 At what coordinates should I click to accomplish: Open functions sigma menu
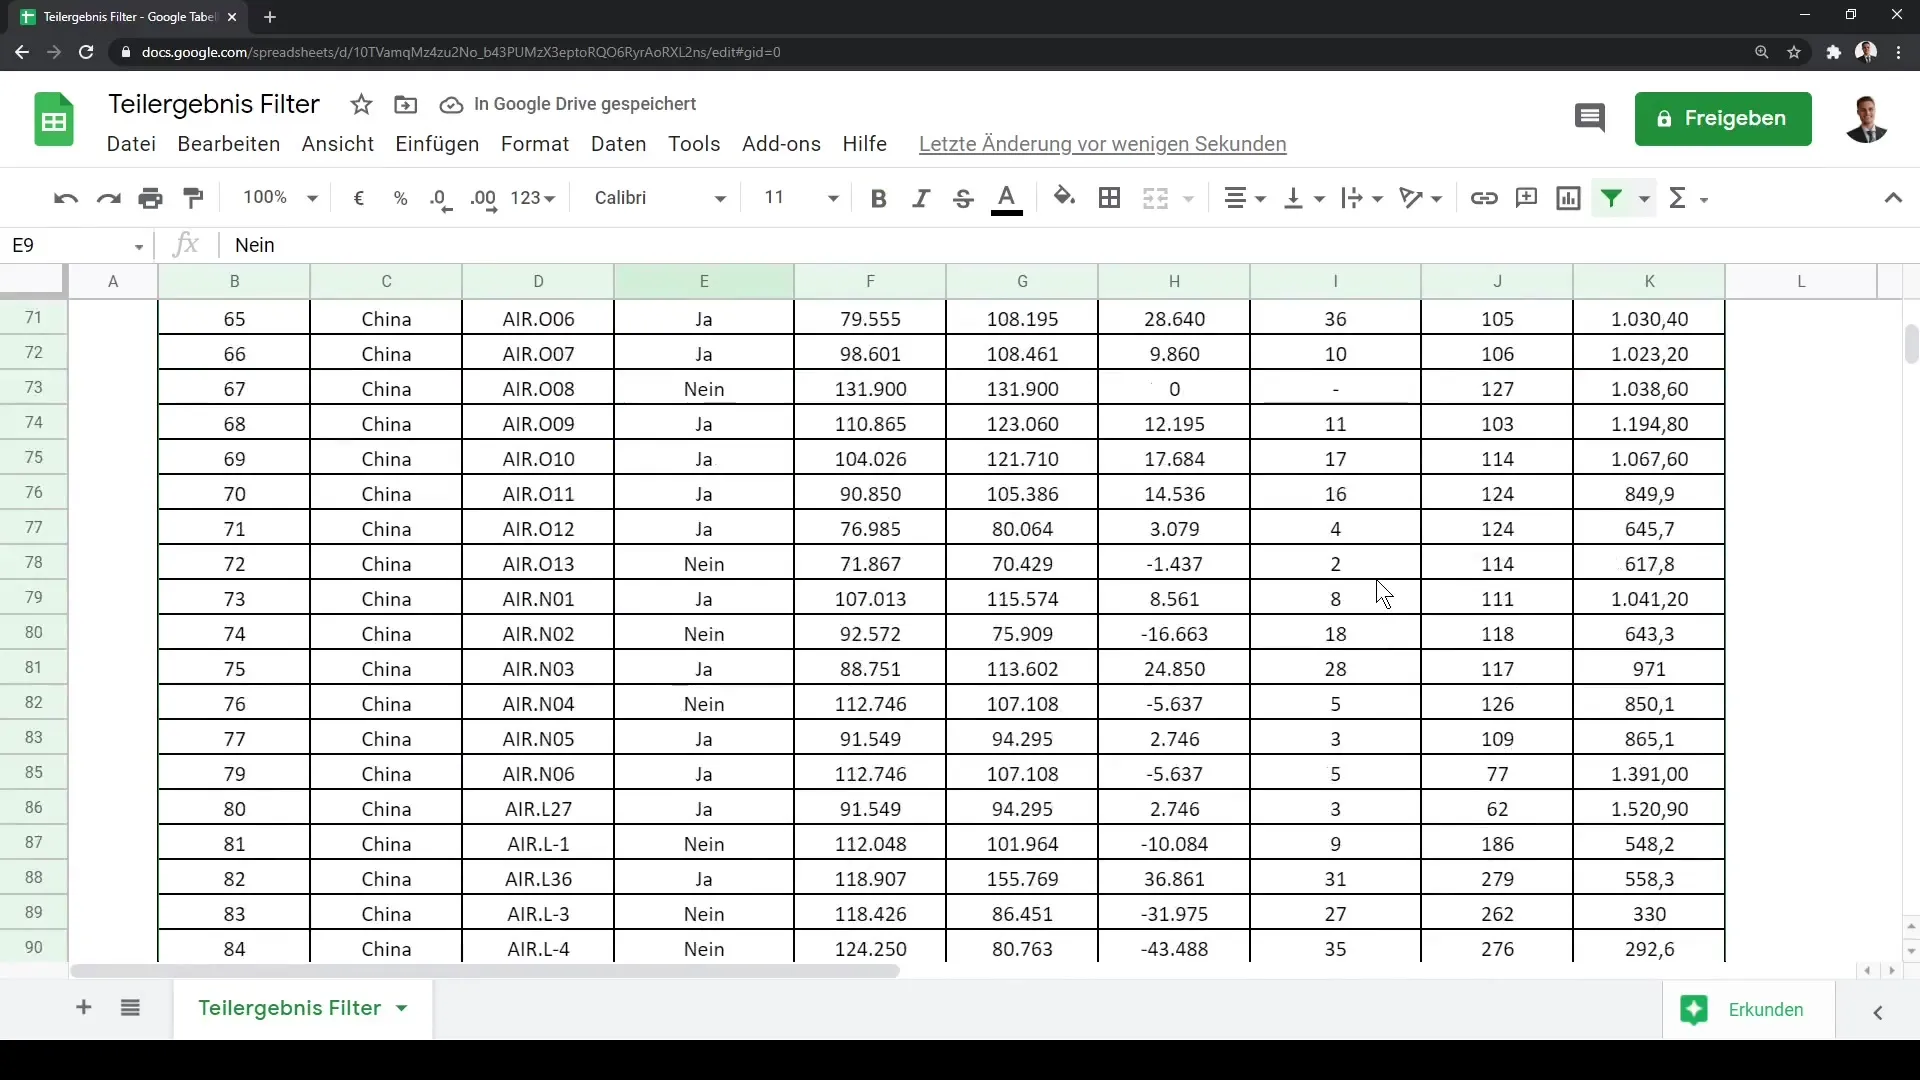pyautogui.click(x=1687, y=198)
